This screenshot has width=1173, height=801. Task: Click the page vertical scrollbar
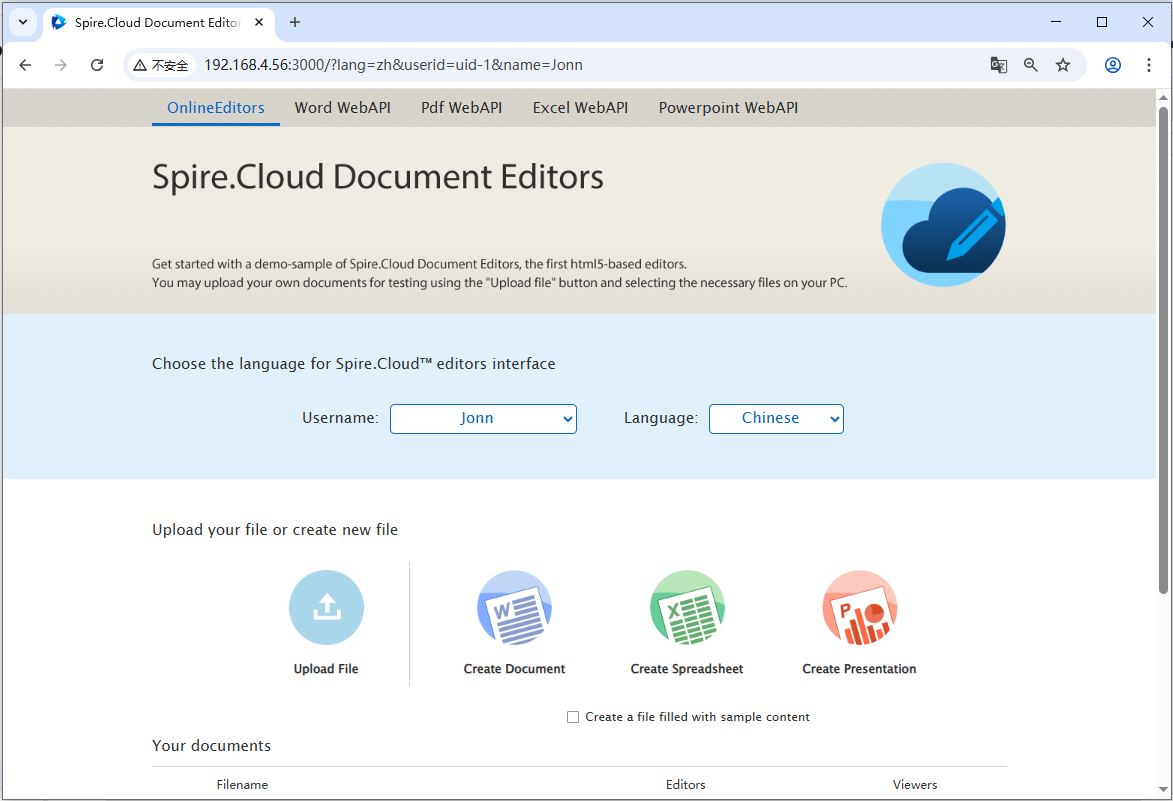(x=1163, y=350)
